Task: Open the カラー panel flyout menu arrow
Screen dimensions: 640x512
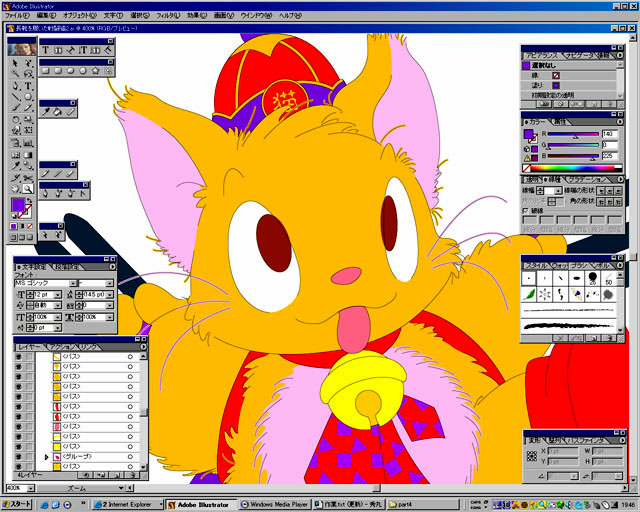Action: (620, 122)
